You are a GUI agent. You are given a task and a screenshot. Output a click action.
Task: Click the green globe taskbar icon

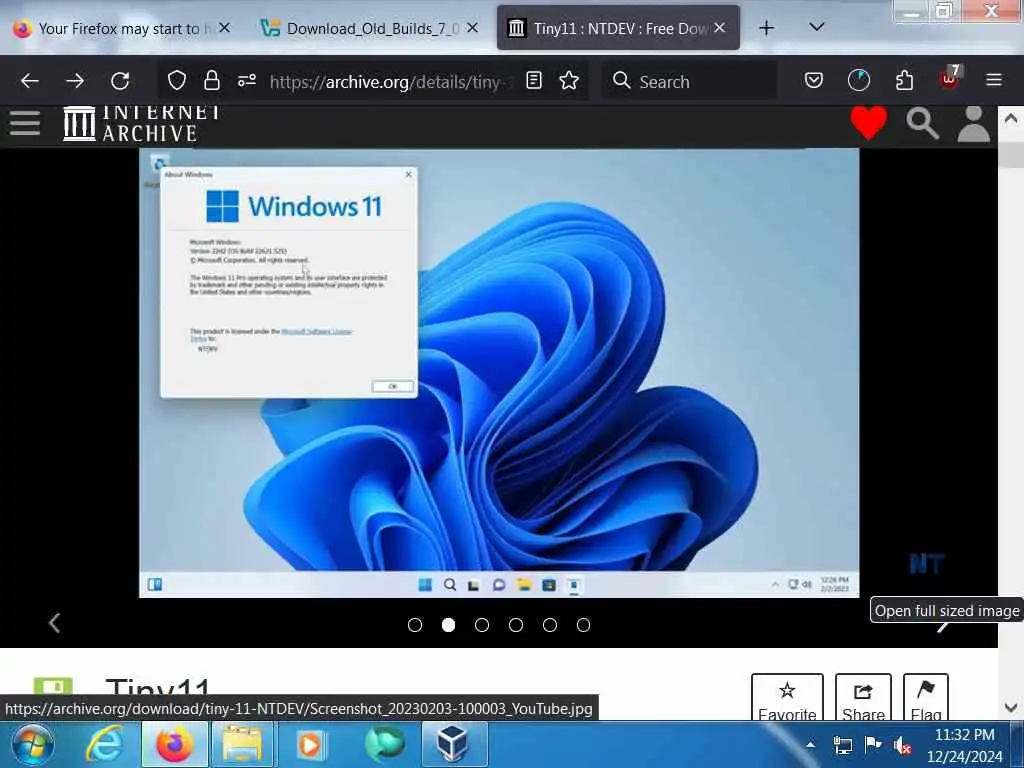(385, 744)
